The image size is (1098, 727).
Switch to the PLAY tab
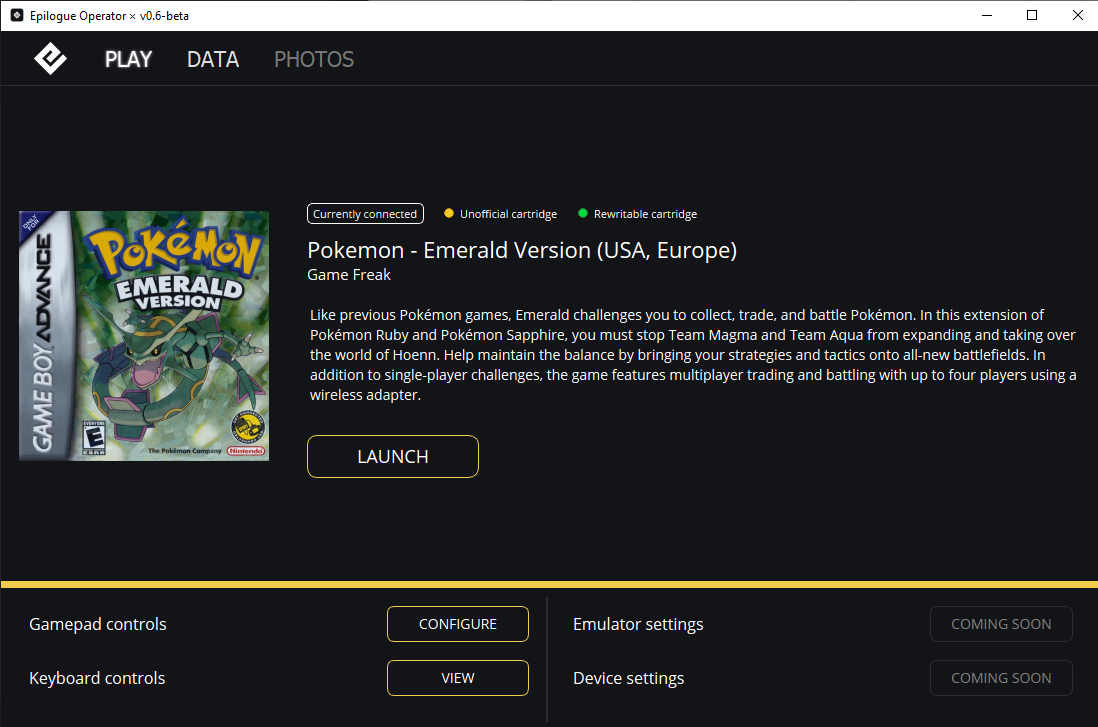click(x=128, y=60)
